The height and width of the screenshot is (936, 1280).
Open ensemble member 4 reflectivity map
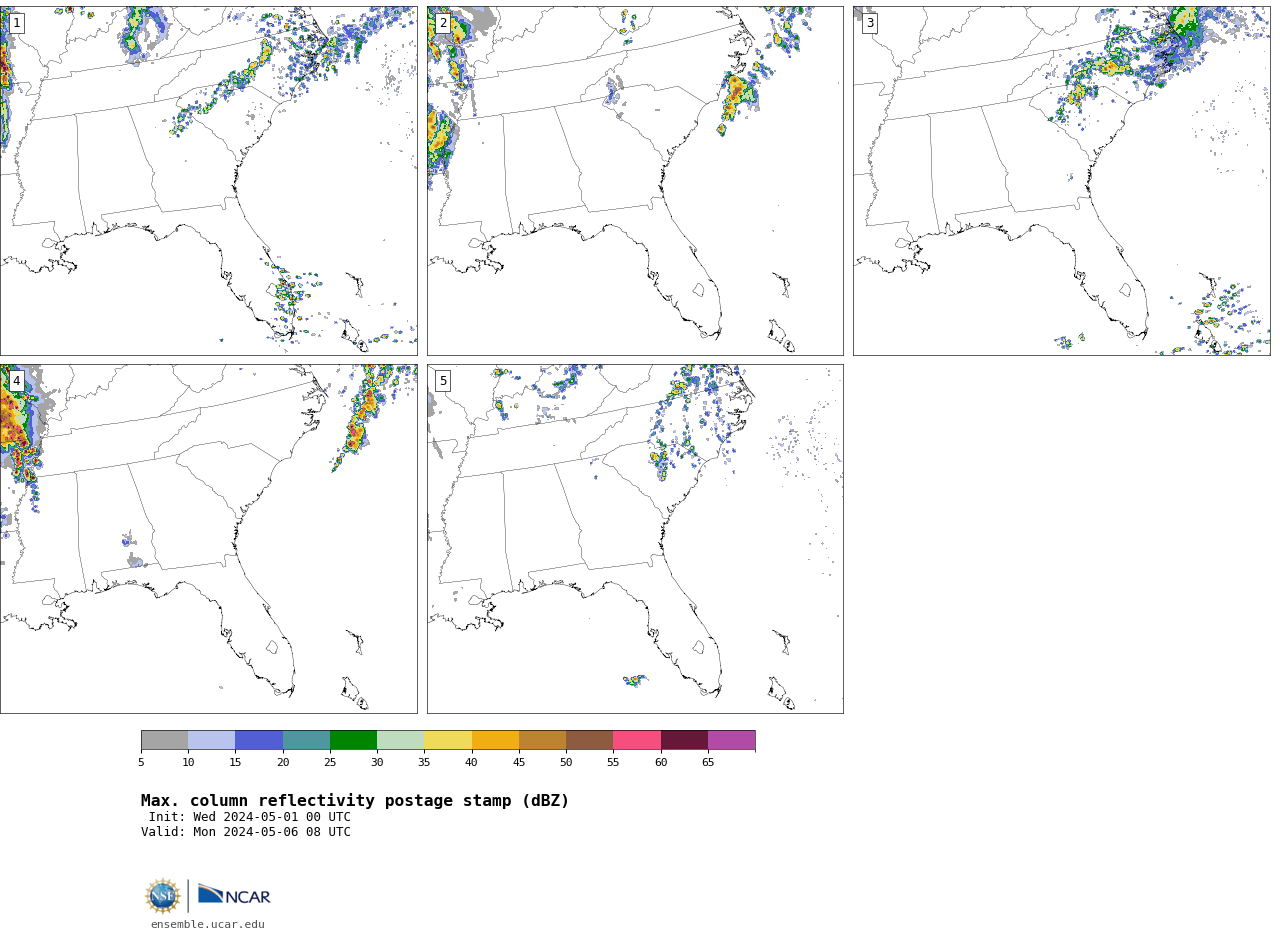(x=208, y=539)
